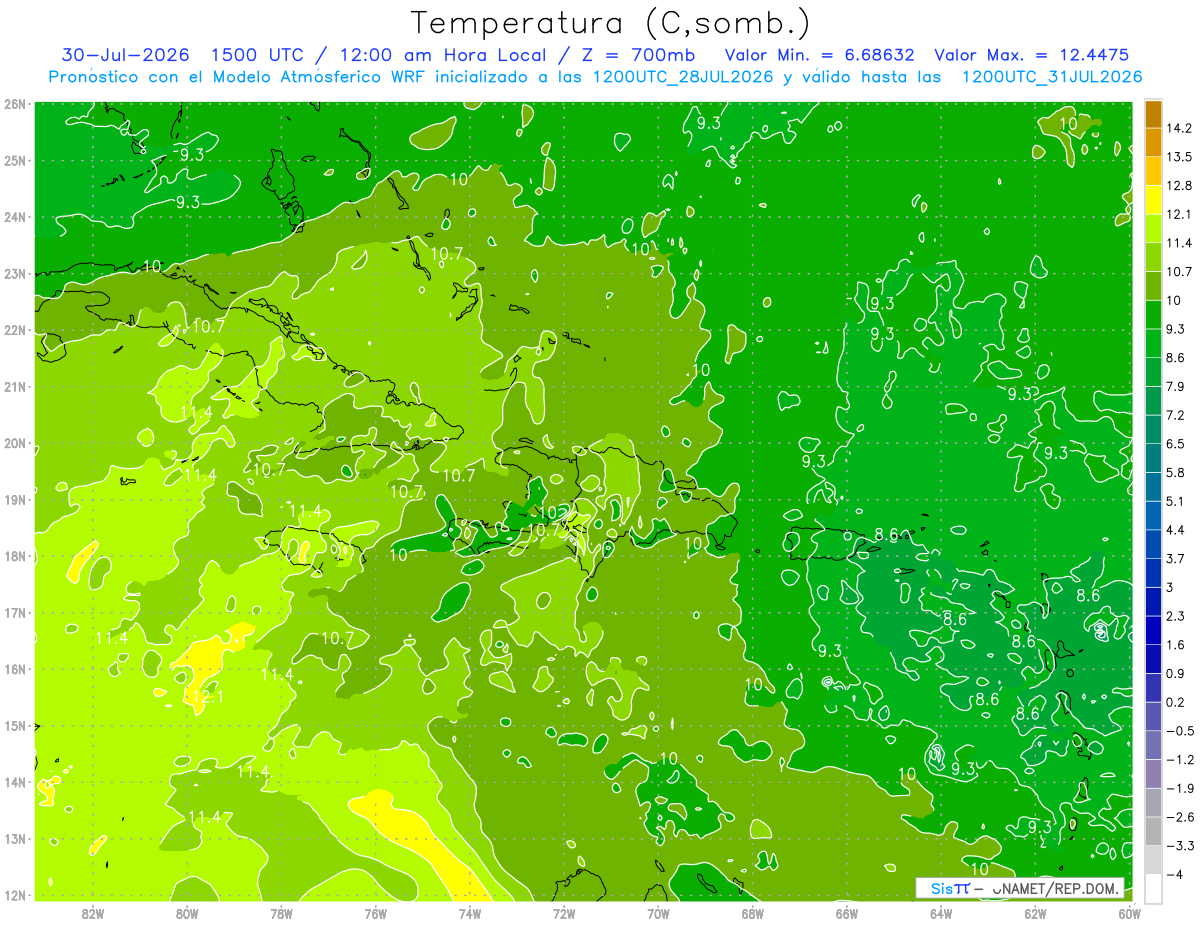Click the legend value 5.1
This screenshot has width=1200, height=927.
click(1175, 501)
